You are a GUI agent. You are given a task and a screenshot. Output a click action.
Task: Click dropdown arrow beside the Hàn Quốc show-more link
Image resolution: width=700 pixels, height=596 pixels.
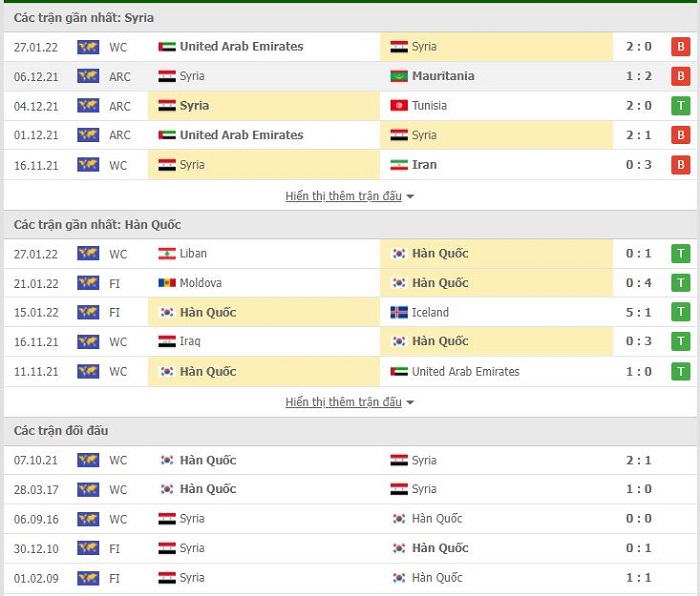pyautogui.click(x=410, y=403)
